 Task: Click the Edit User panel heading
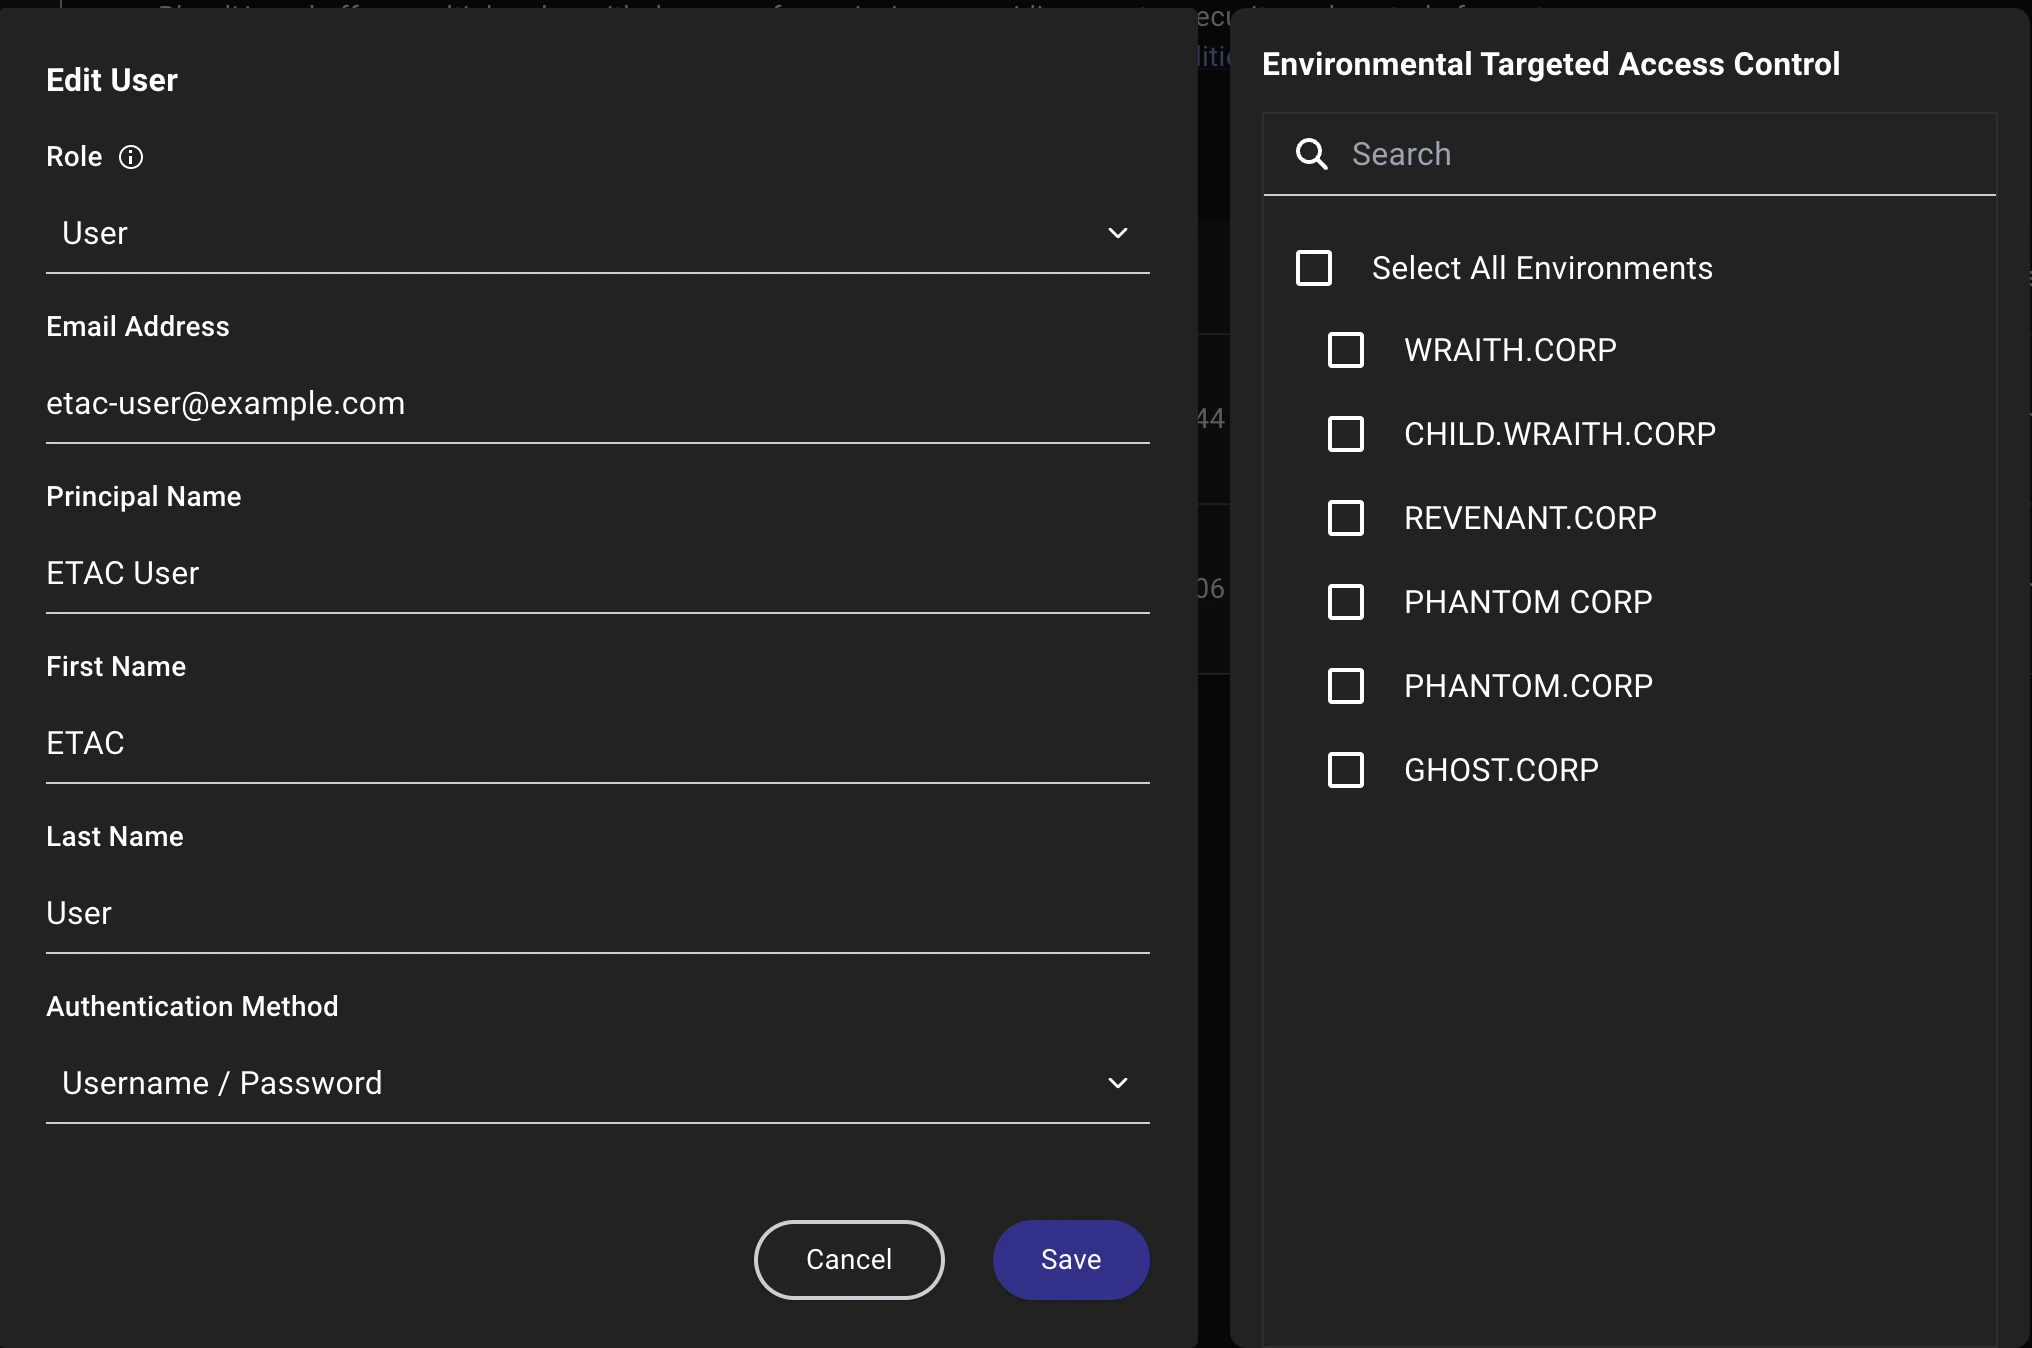click(111, 80)
